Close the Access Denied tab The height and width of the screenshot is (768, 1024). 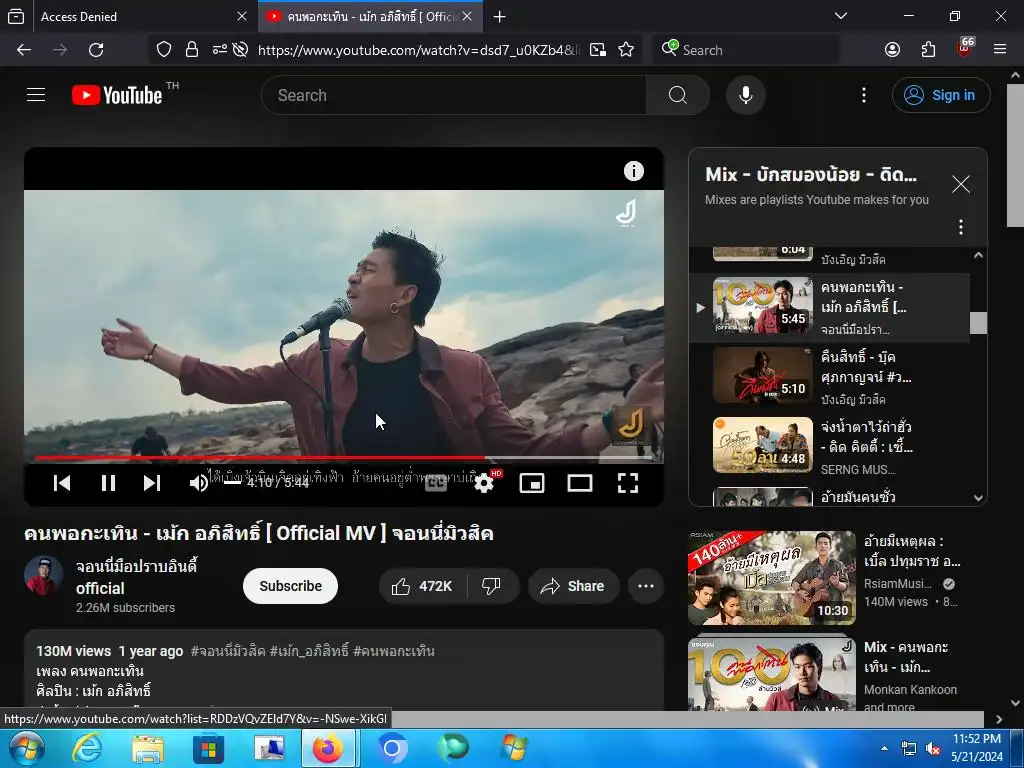(x=242, y=16)
